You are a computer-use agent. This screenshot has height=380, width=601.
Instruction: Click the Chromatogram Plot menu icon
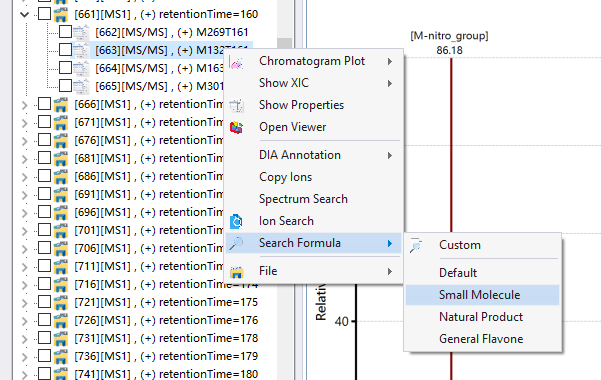[x=236, y=62]
